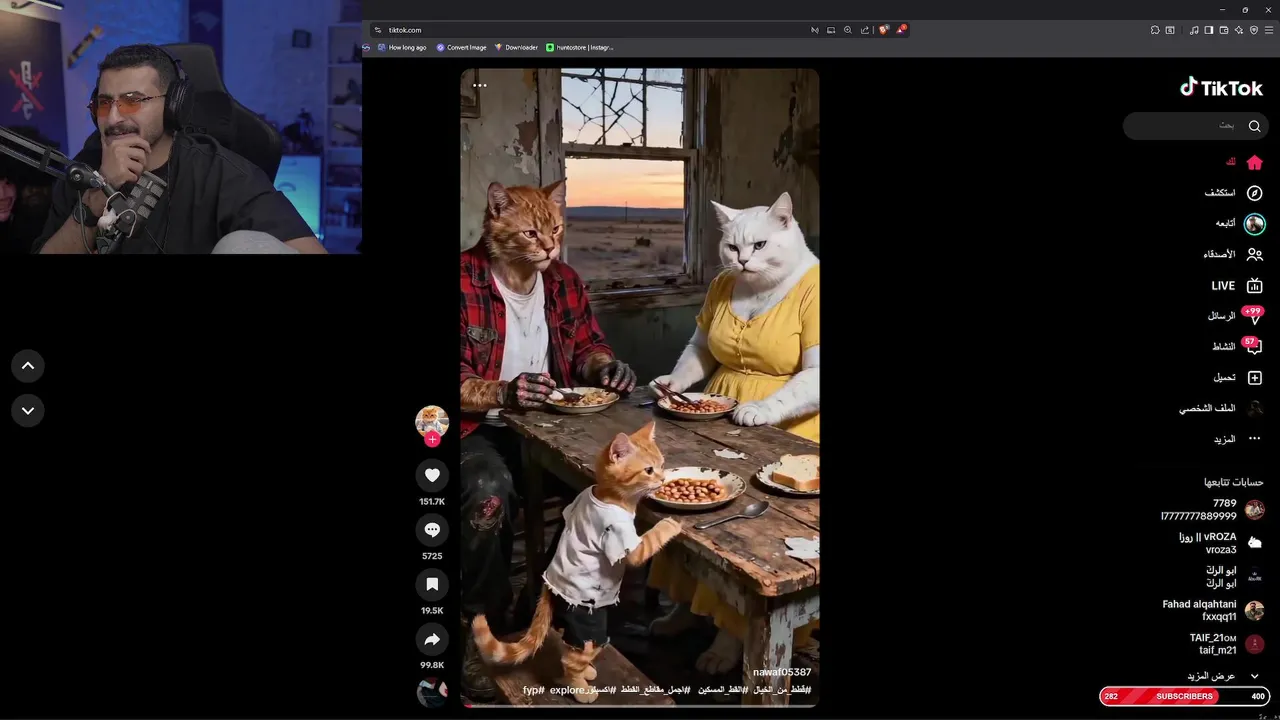Open site settings icon in address bar
The height and width of the screenshot is (720, 1280).
377,30
